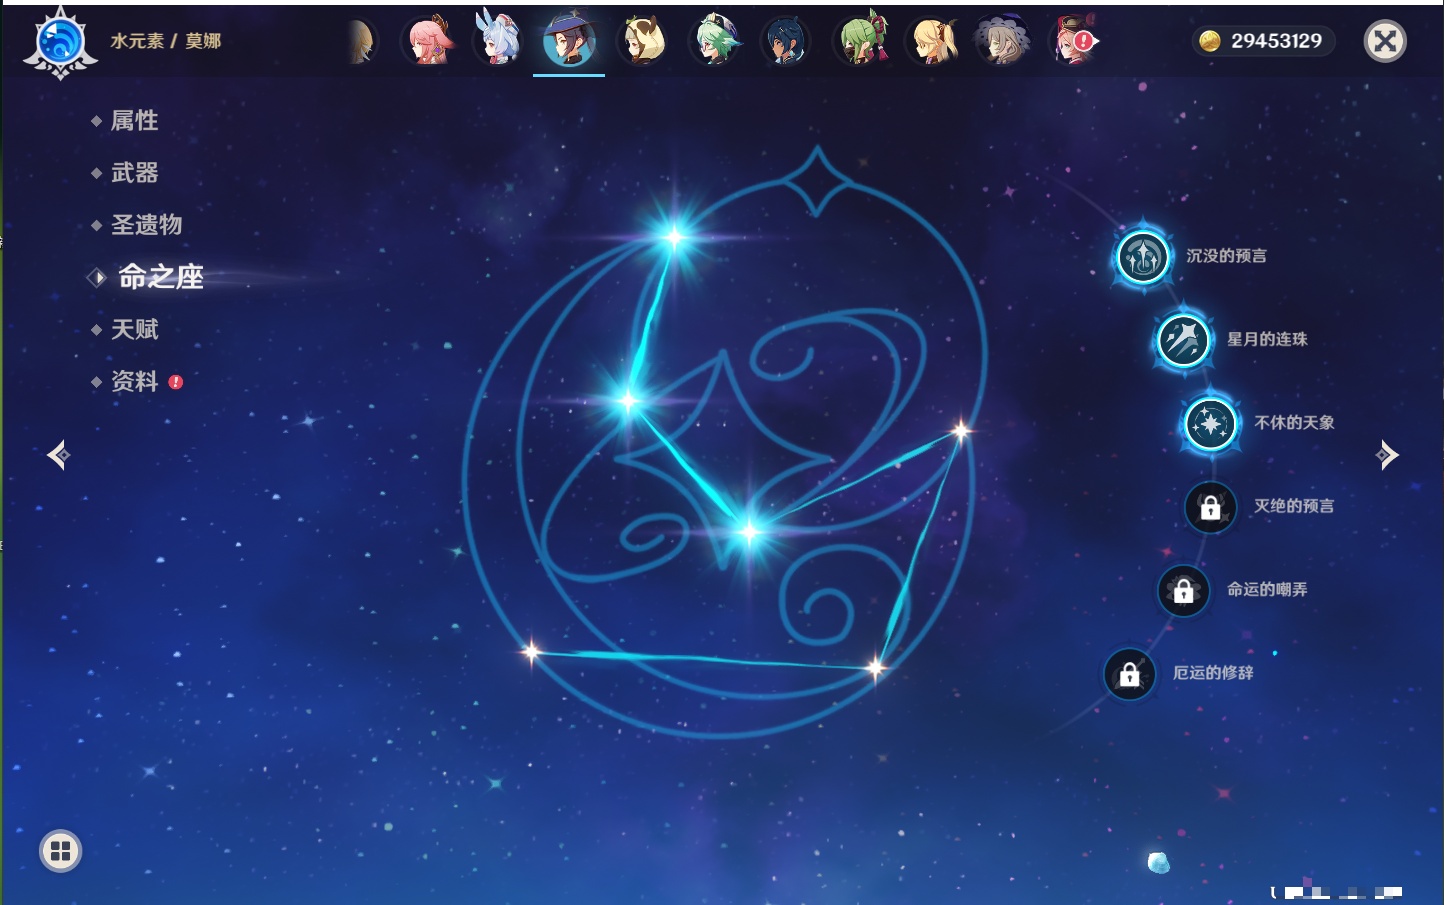The width and height of the screenshot is (1444, 905).
Task: Click the 沉没的预言 label
Action: click(1226, 256)
